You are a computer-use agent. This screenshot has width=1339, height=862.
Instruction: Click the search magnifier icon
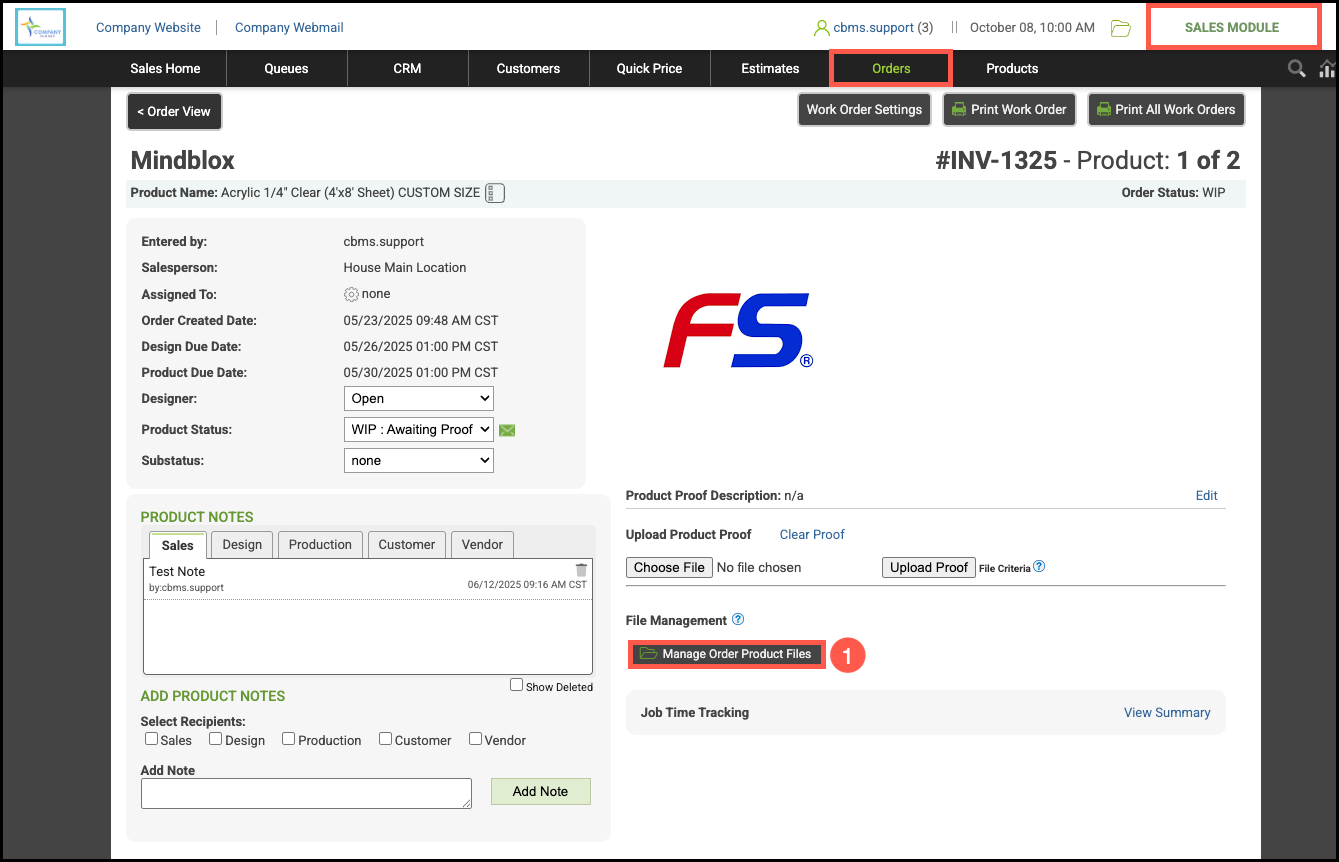point(1296,68)
